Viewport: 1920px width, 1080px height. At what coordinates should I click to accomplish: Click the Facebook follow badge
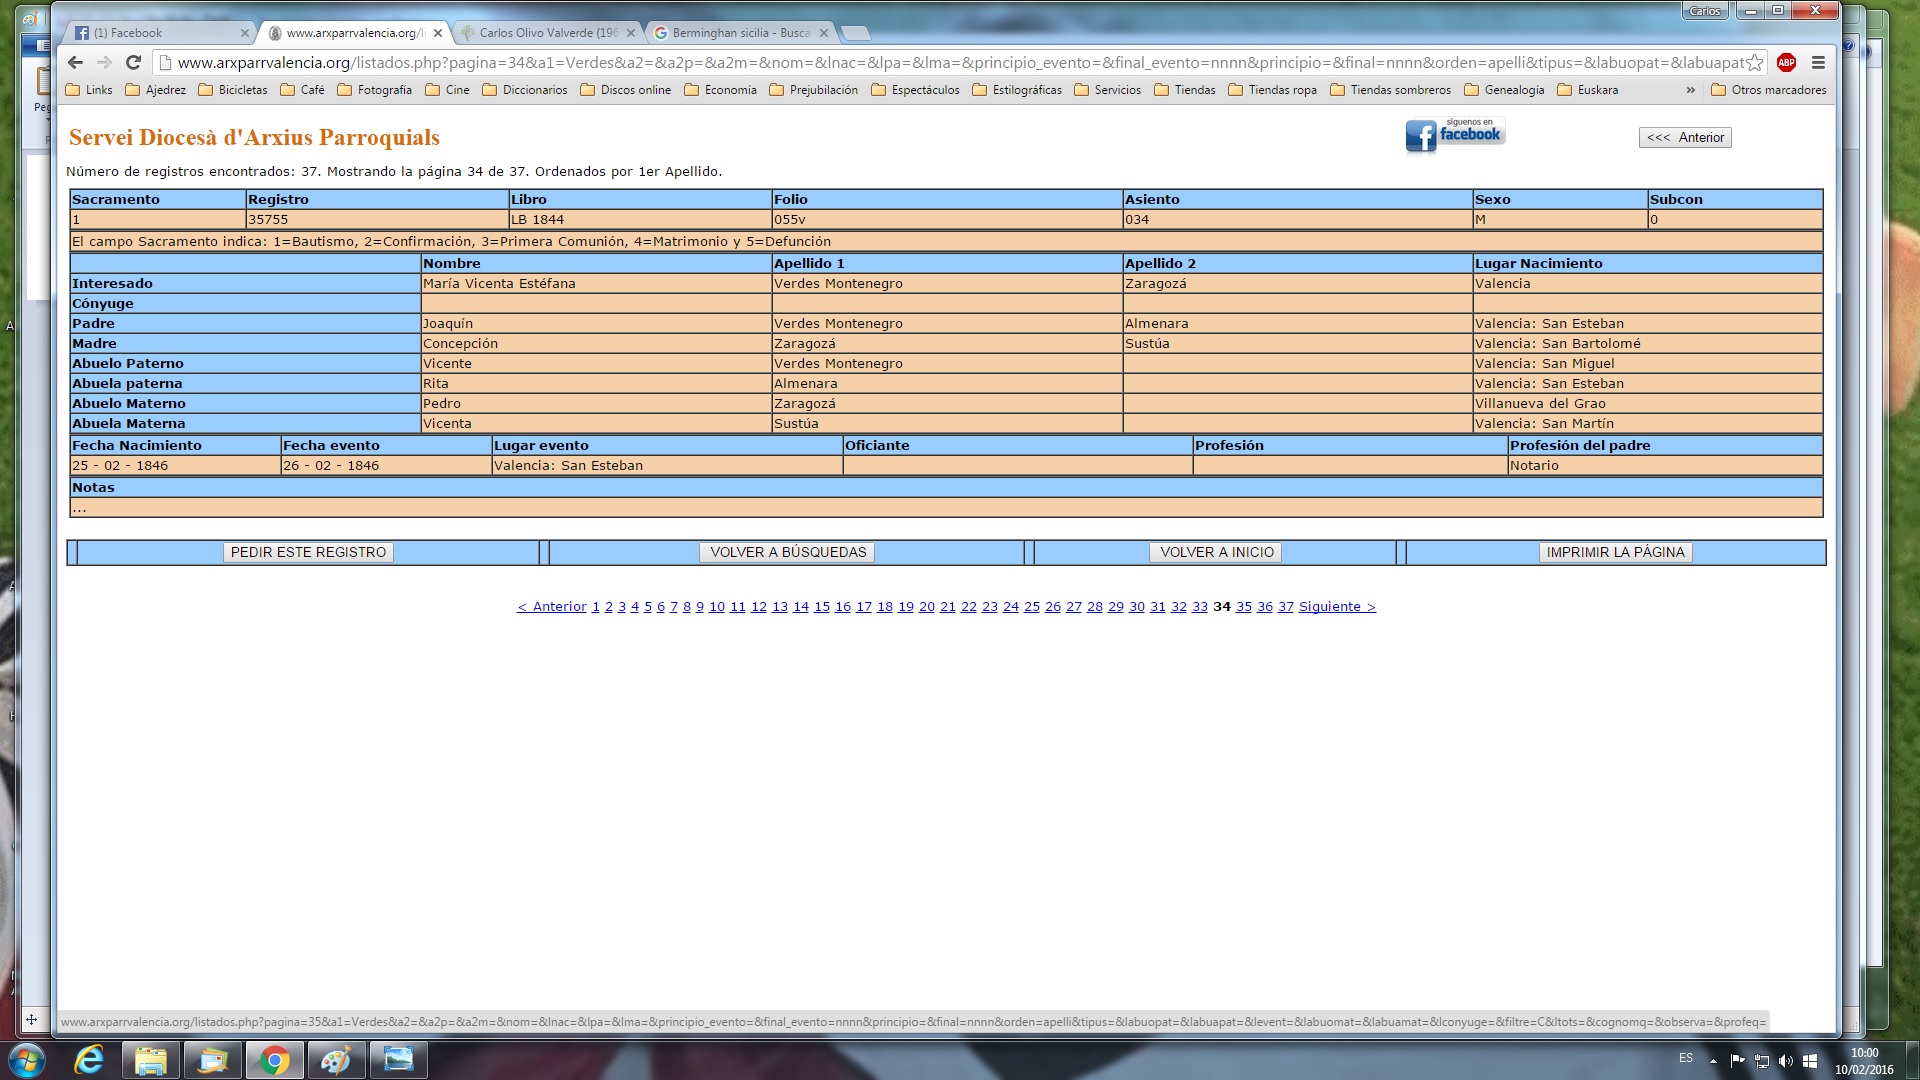click(x=1455, y=134)
